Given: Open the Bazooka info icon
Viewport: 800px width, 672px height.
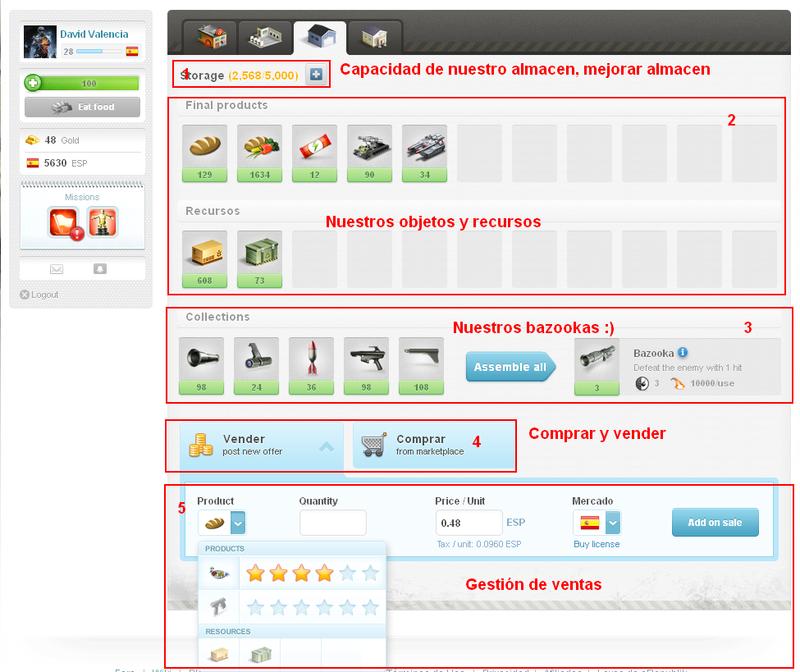Looking at the screenshot, I should (x=682, y=353).
